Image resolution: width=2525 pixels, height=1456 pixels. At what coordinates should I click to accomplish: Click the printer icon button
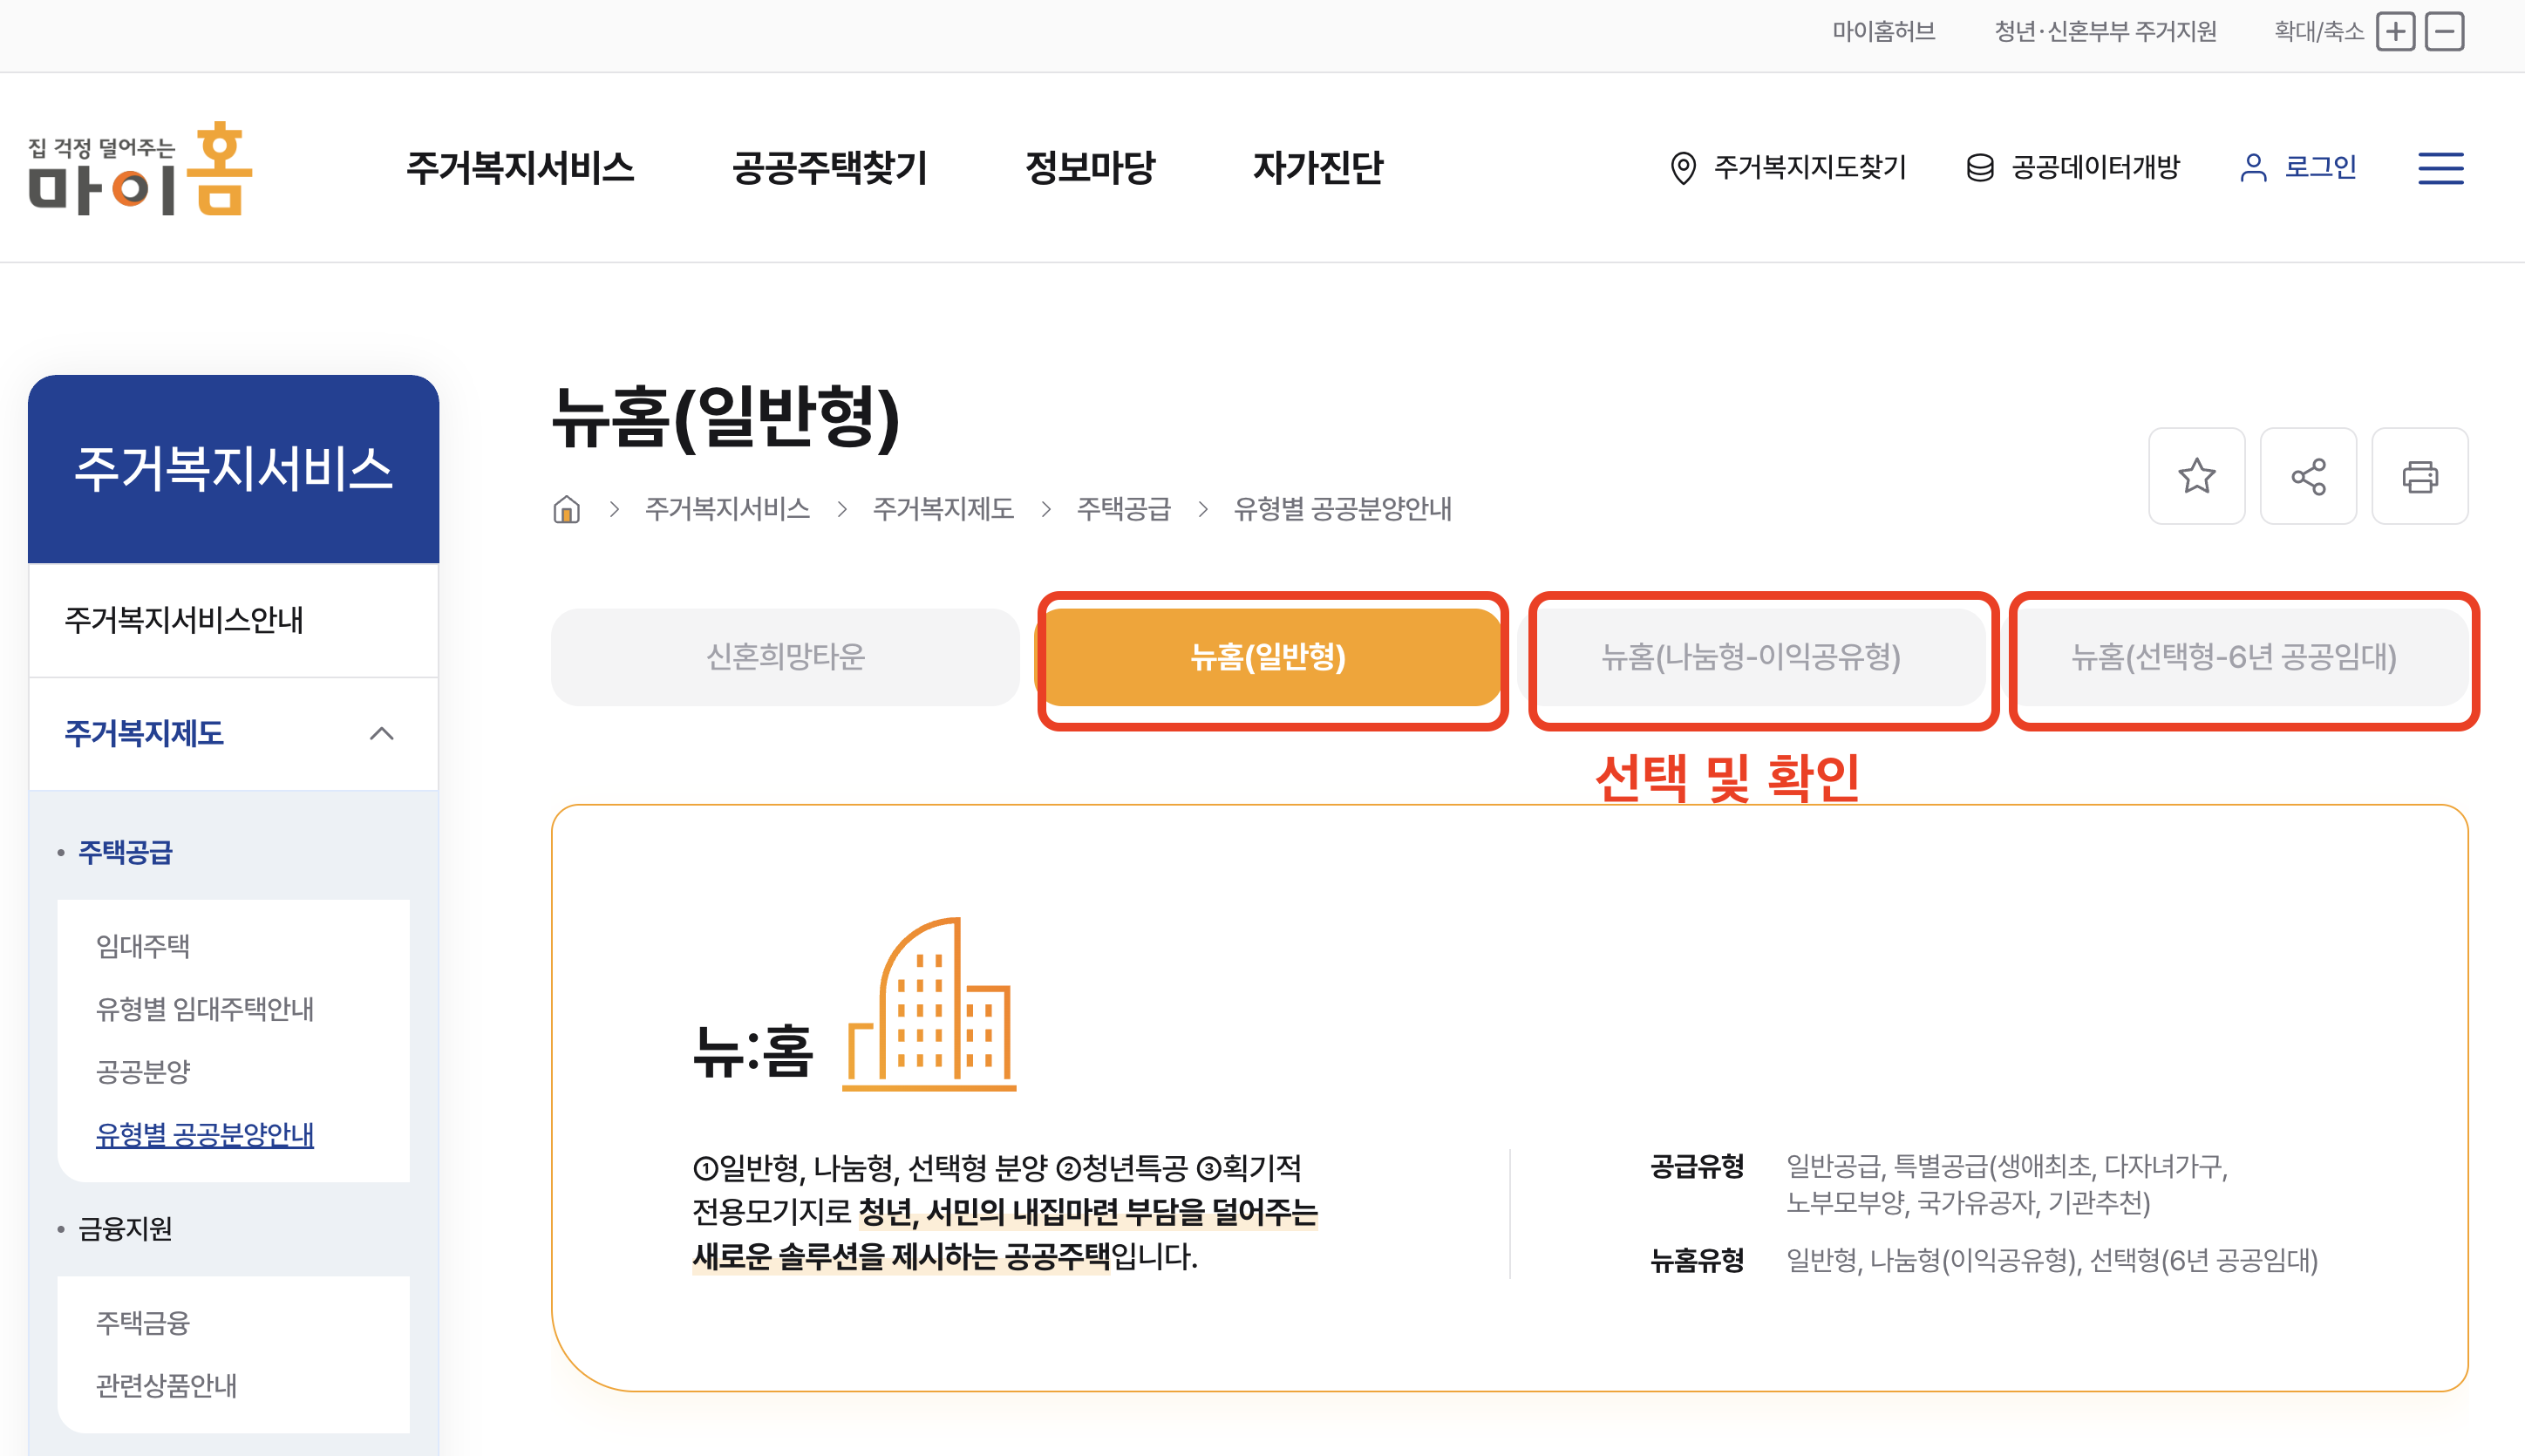tap(2419, 476)
